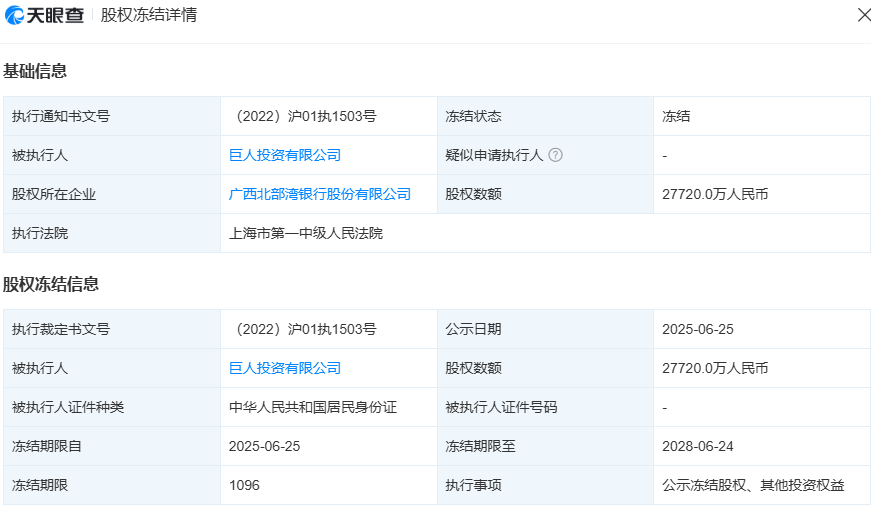The height and width of the screenshot is (508, 871).
Task: Click the 疑似申请执行人 label
Action: click(x=494, y=155)
